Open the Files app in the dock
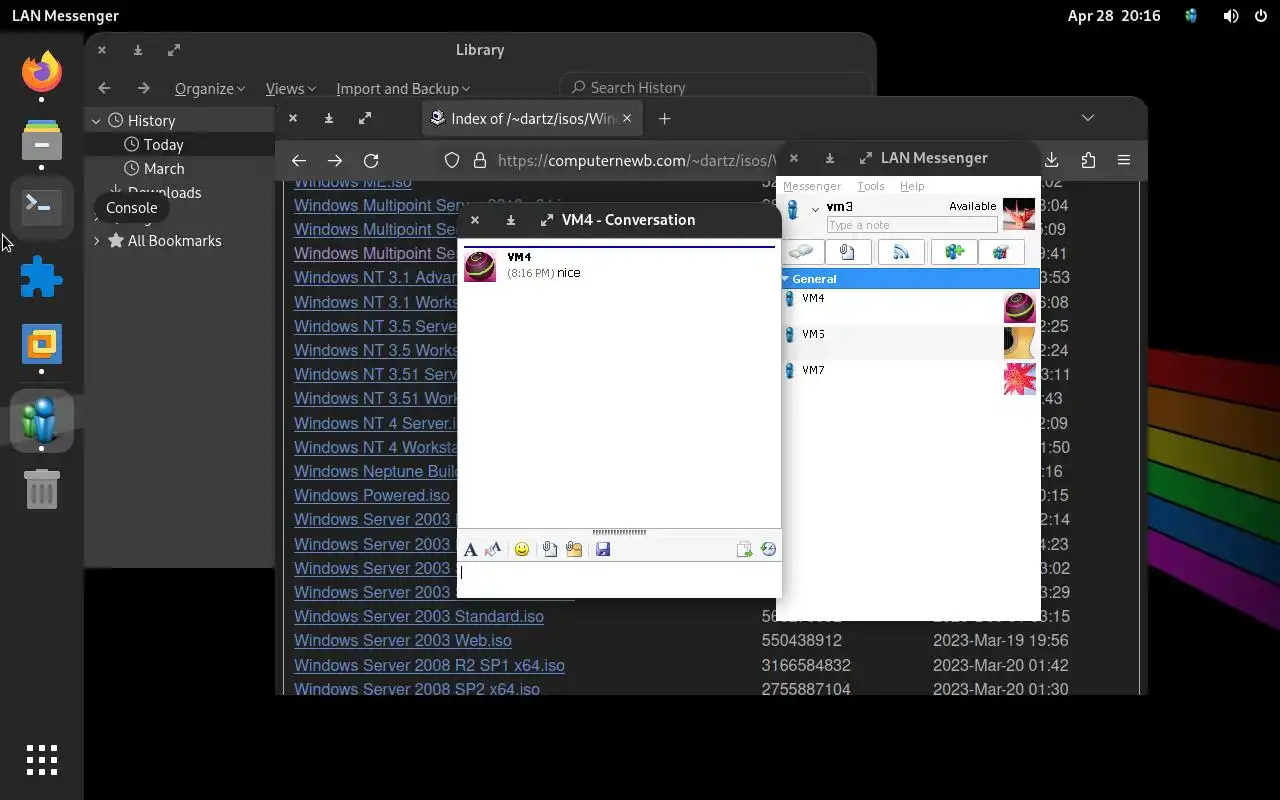Screen dimensions: 1280x800 click(x=42, y=140)
